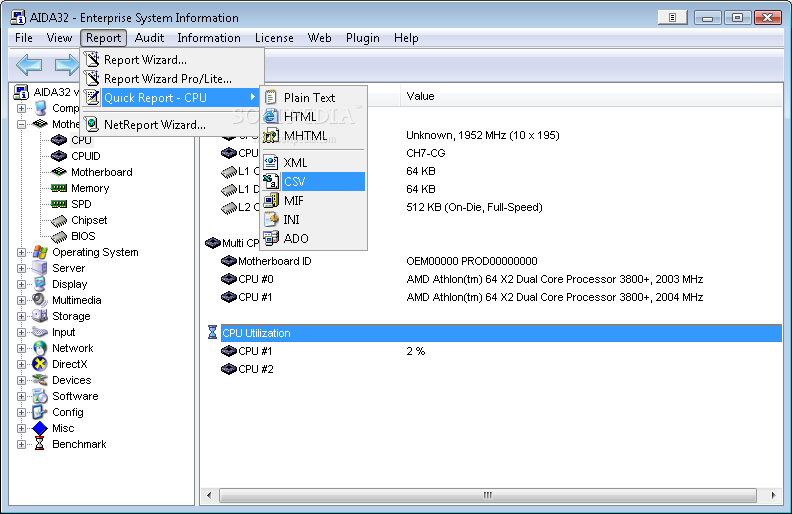
Task: Open the Plugin menu
Action: tap(362, 38)
